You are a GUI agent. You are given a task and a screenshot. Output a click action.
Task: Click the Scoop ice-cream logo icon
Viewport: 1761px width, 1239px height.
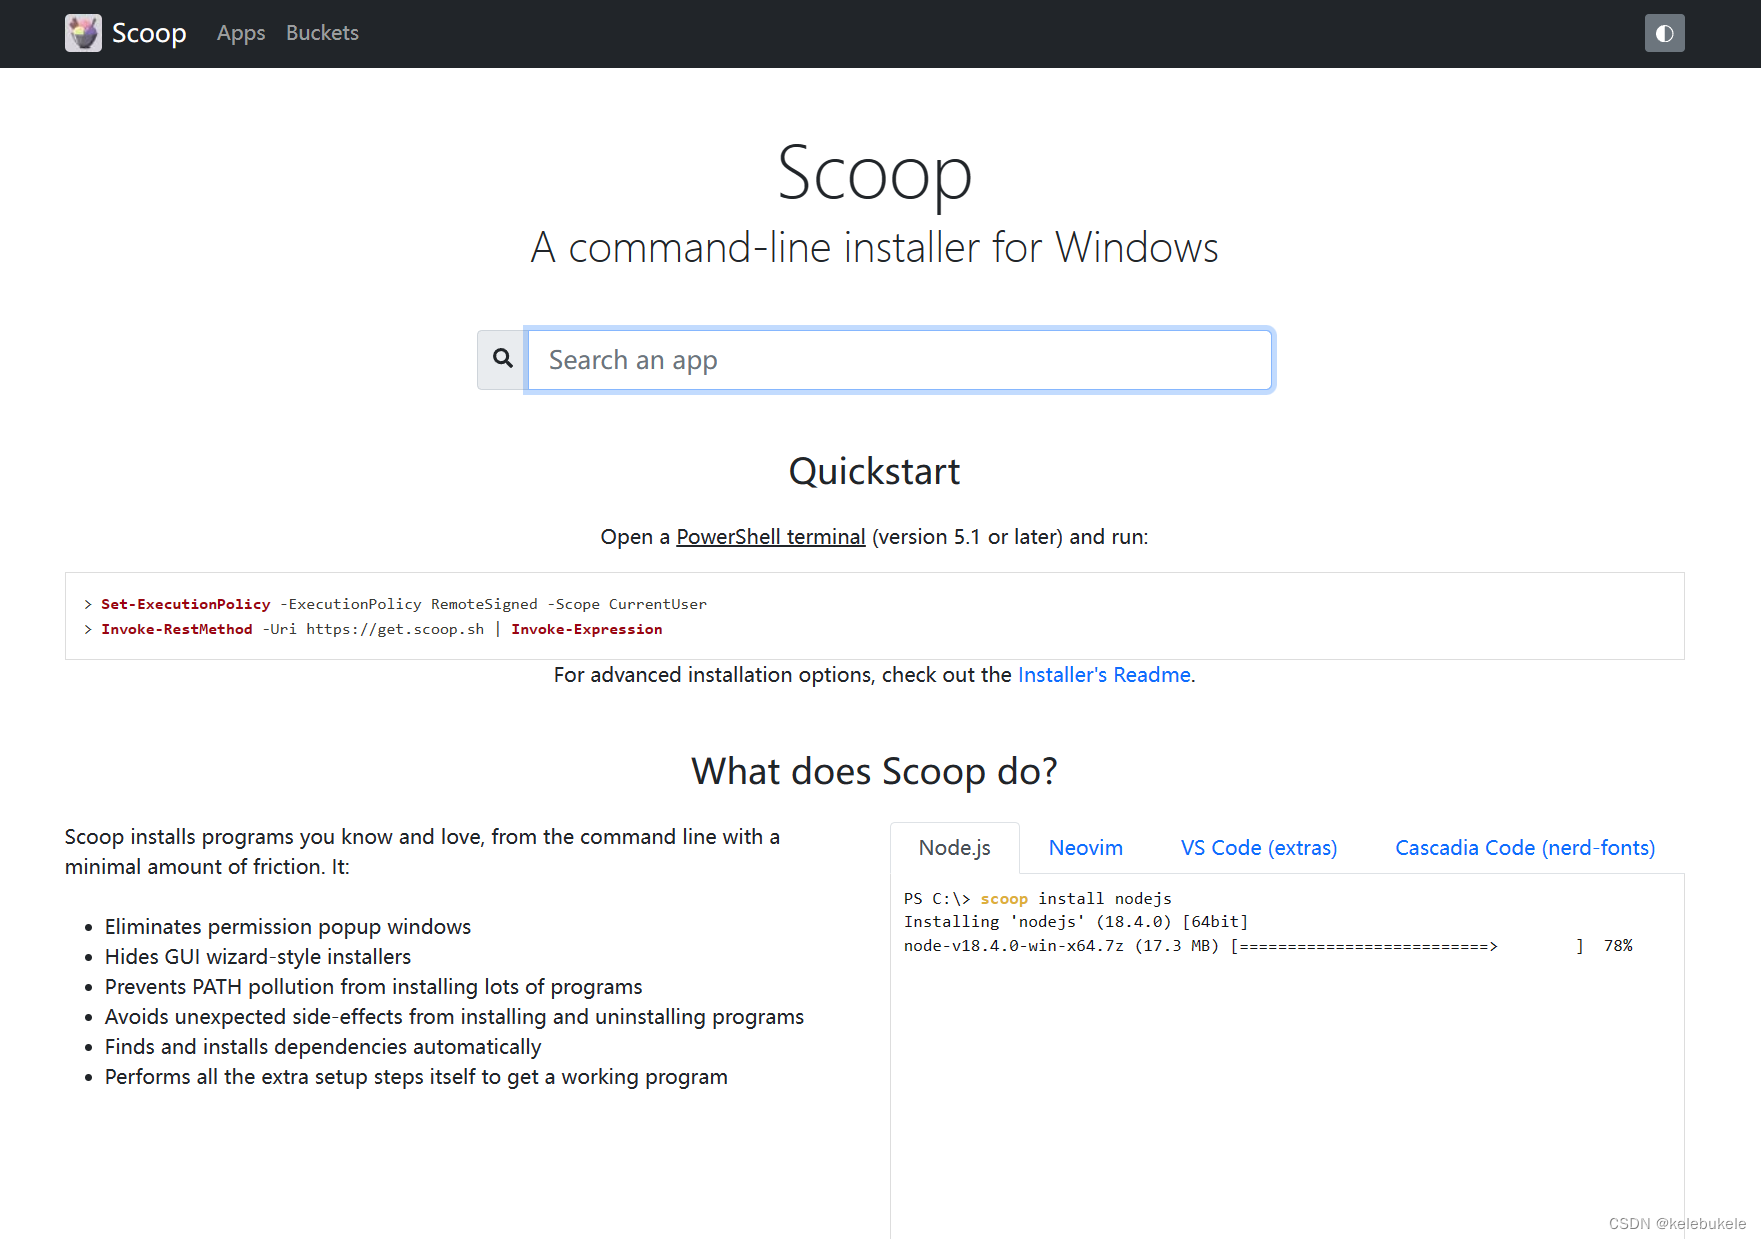83,33
